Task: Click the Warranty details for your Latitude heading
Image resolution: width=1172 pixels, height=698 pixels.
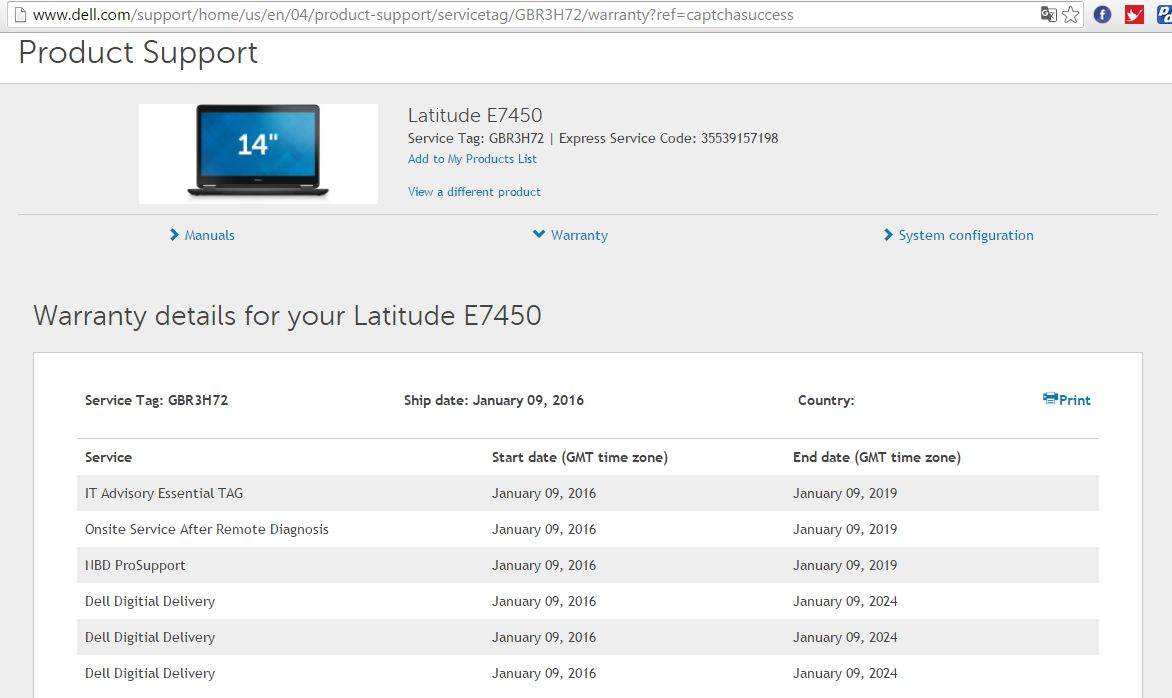Action: click(x=287, y=315)
